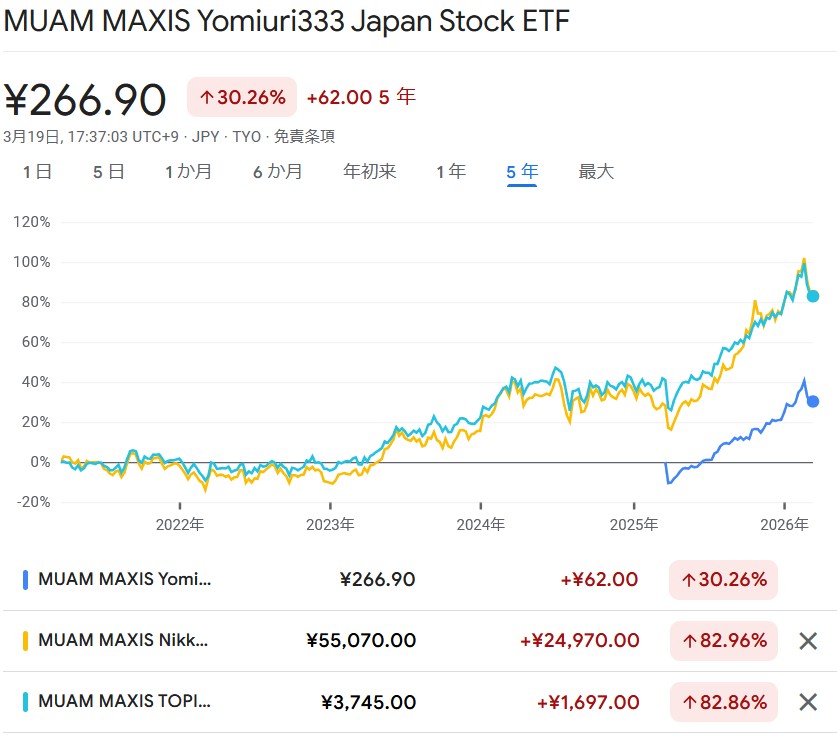Screen dimensions: 837x737
Task: Select the 年初来 range tab
Action: click(369, 172)
